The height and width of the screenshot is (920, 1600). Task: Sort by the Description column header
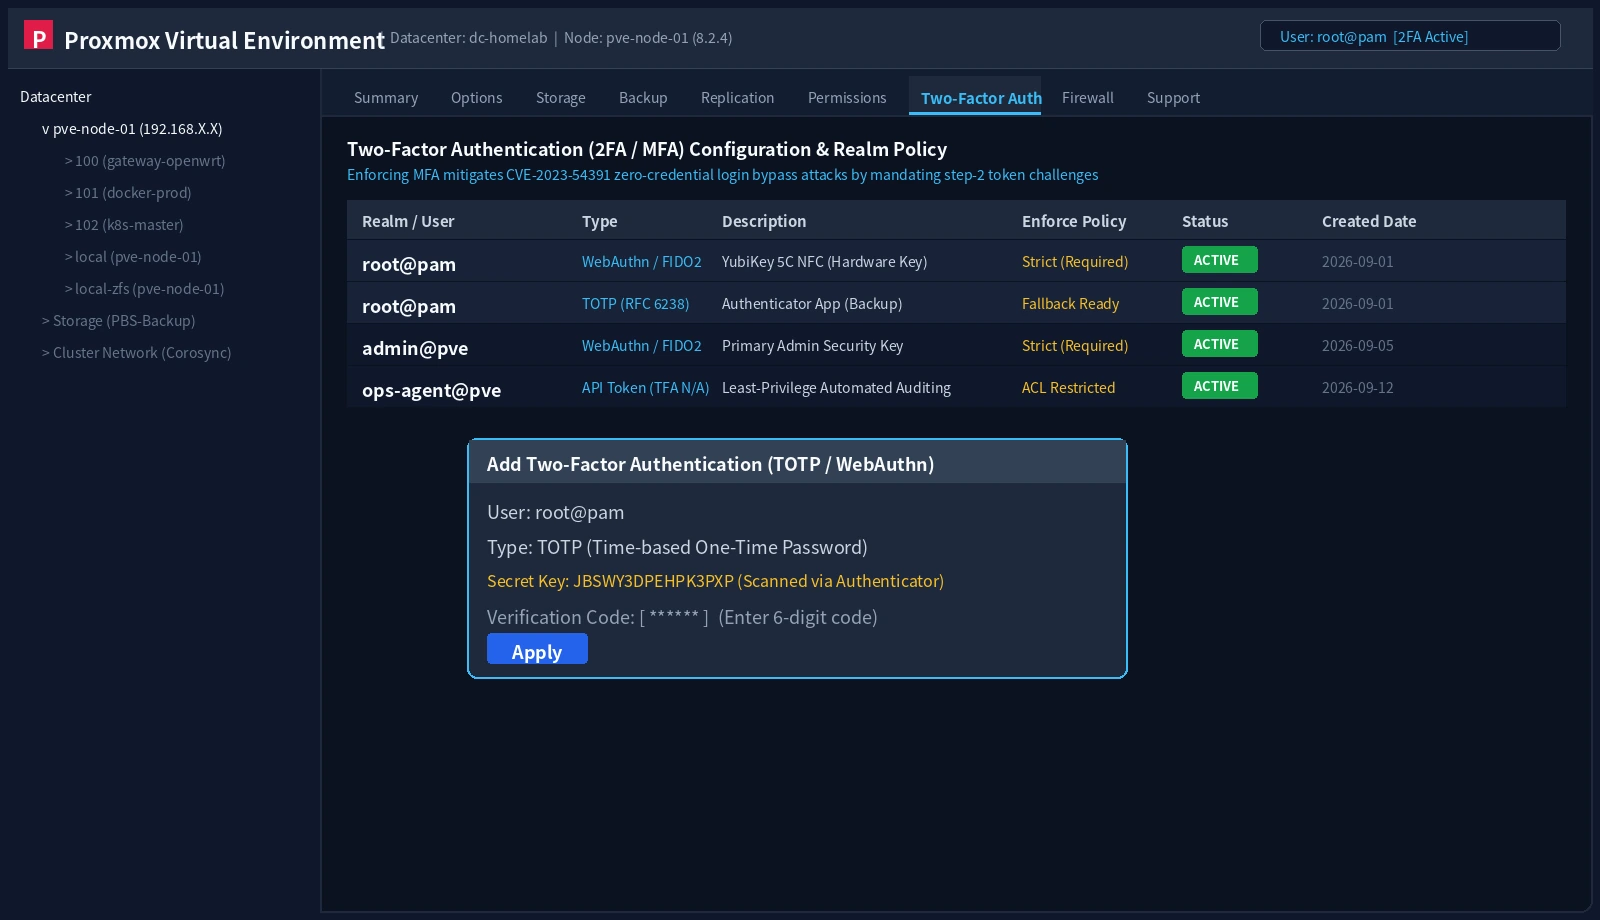pos(764,221)
